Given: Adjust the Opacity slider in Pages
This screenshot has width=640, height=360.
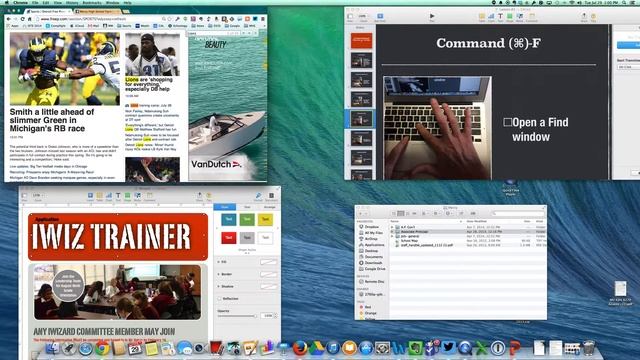Looking at the screenshot, I should (x=237, y=316).
